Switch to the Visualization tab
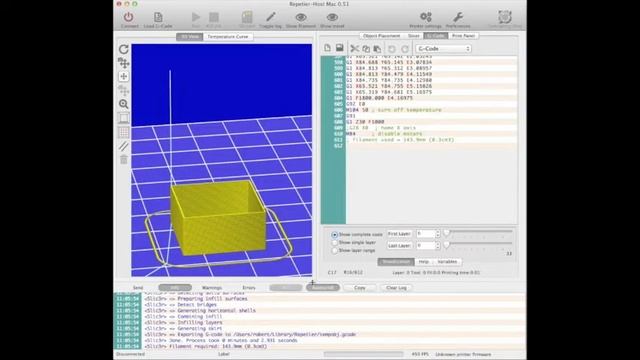640x360 pixels. 396,262
